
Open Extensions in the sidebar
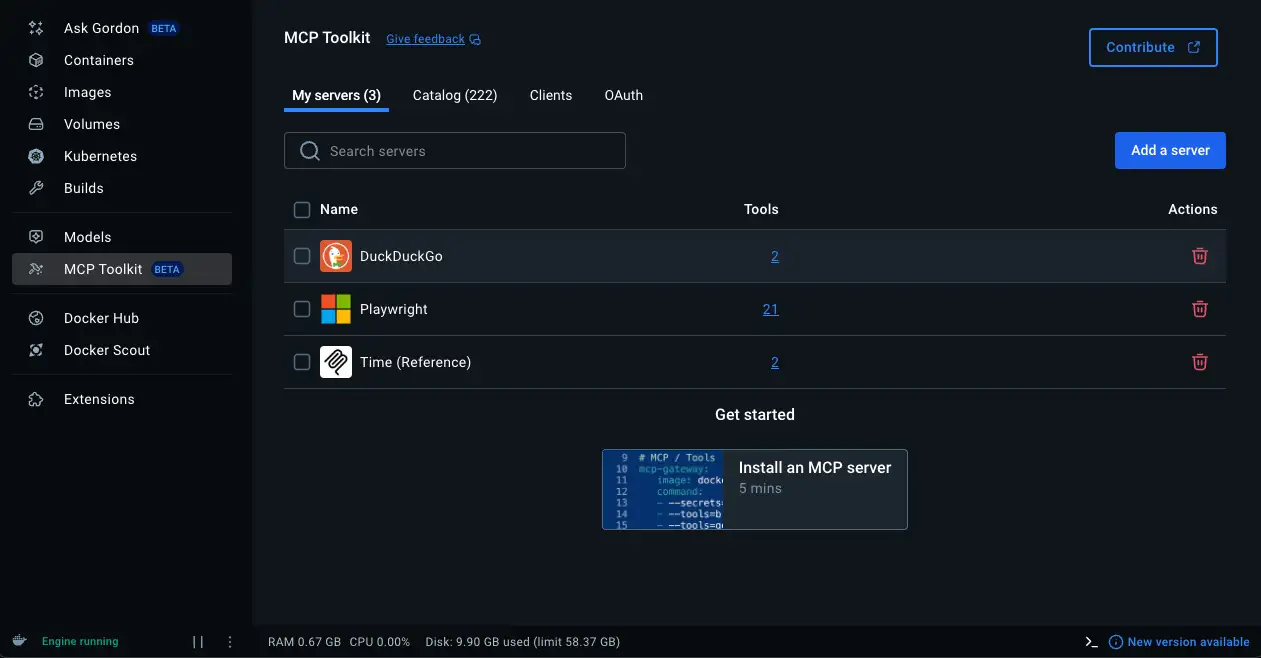(x=122, y=399)
